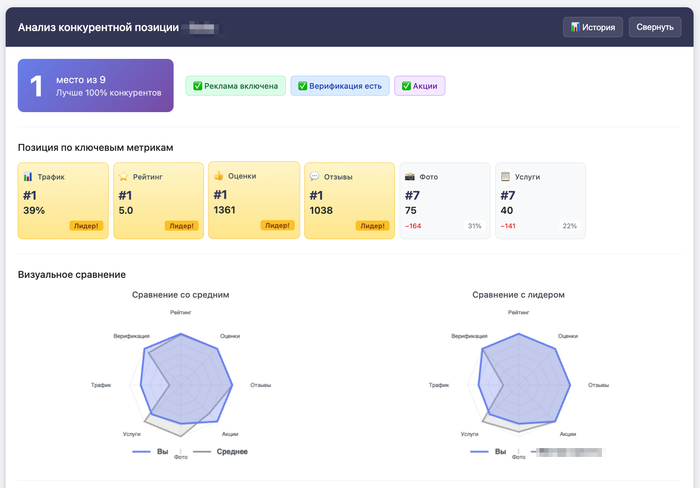
Task: Select the Услуги metric card
Action: (x=540, y=201)
